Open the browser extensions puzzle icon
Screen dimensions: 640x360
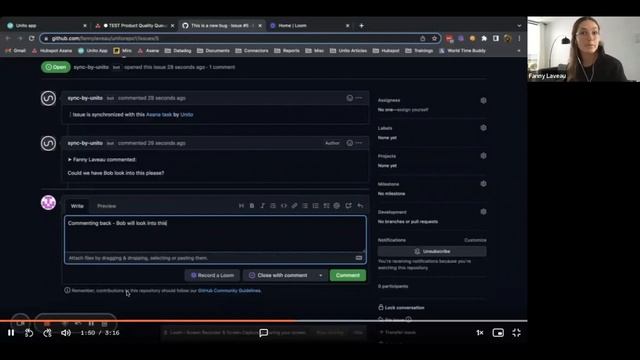pyautogui.click(x=484, y=38)
